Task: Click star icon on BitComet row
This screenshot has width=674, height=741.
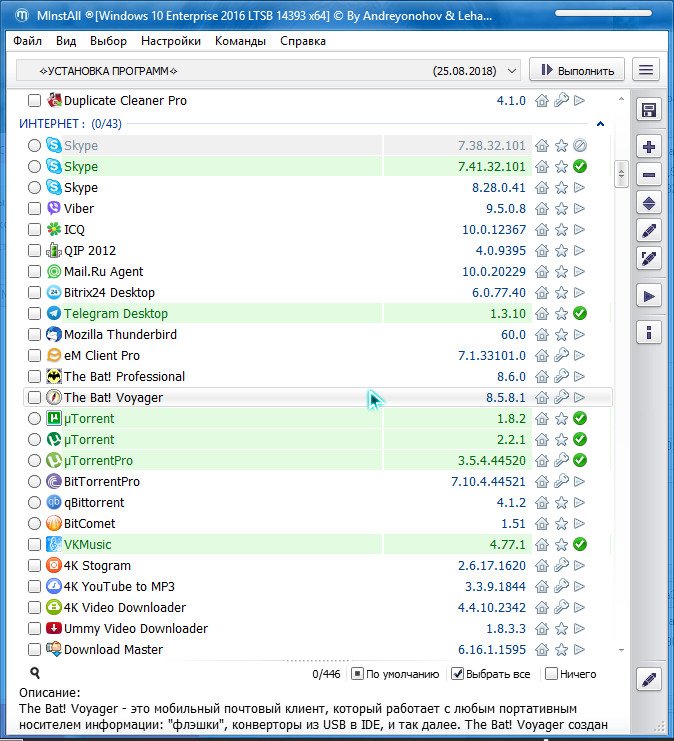Action: [x=561, y=524]
